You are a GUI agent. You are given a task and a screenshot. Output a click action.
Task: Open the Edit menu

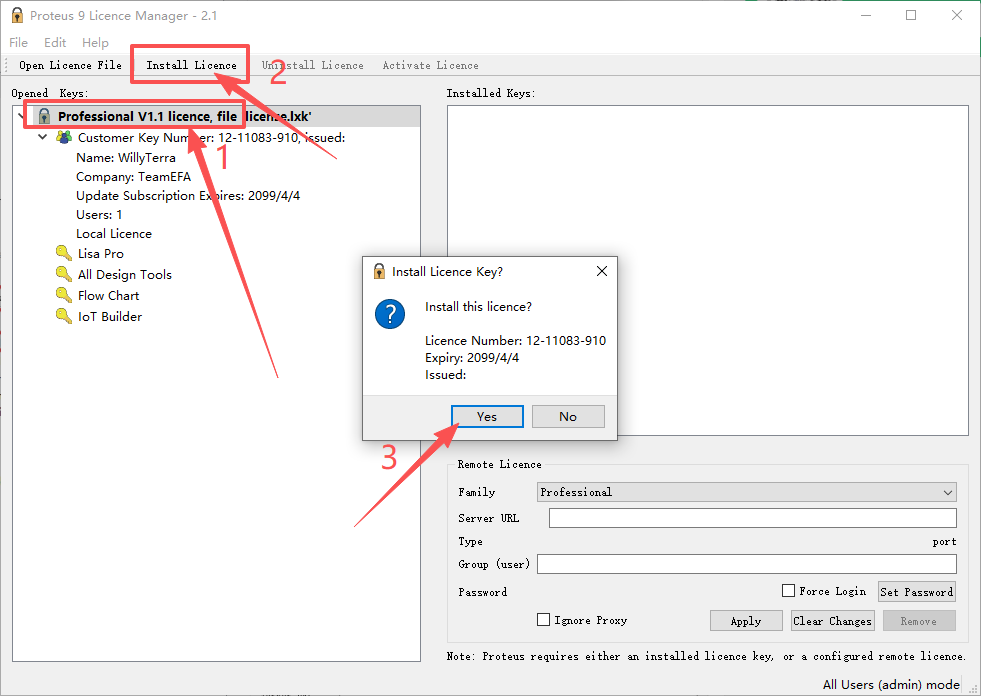[55, 43]
